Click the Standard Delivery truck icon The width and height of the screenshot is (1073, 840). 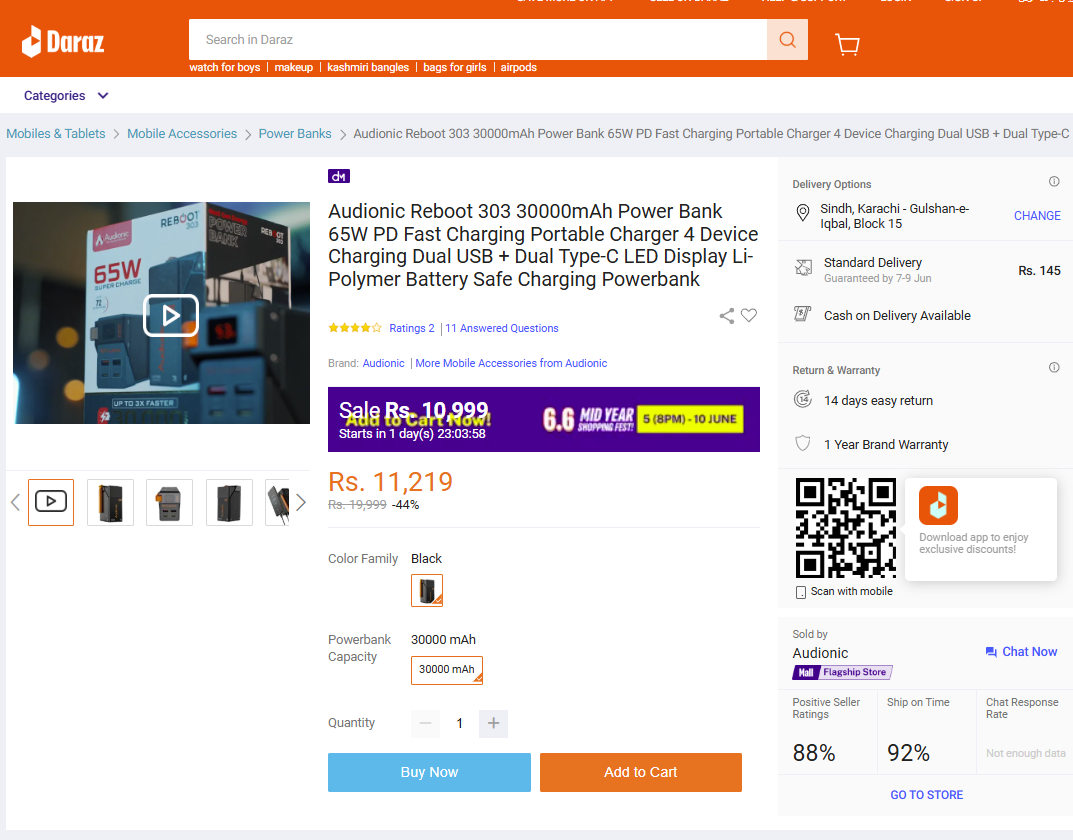(803, 267)
